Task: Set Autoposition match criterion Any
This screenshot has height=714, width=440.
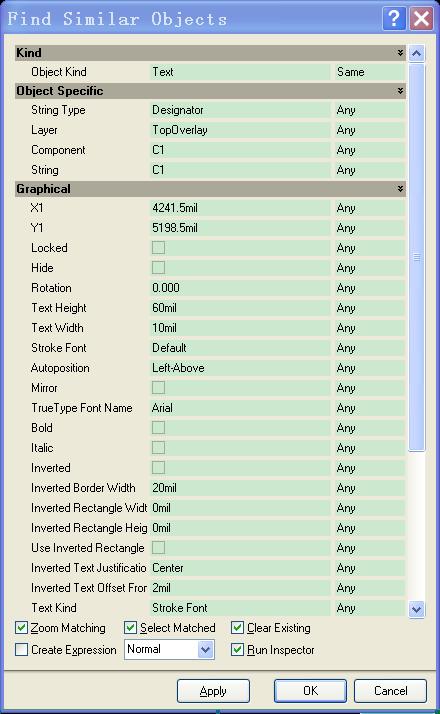Action: [369, 368]
